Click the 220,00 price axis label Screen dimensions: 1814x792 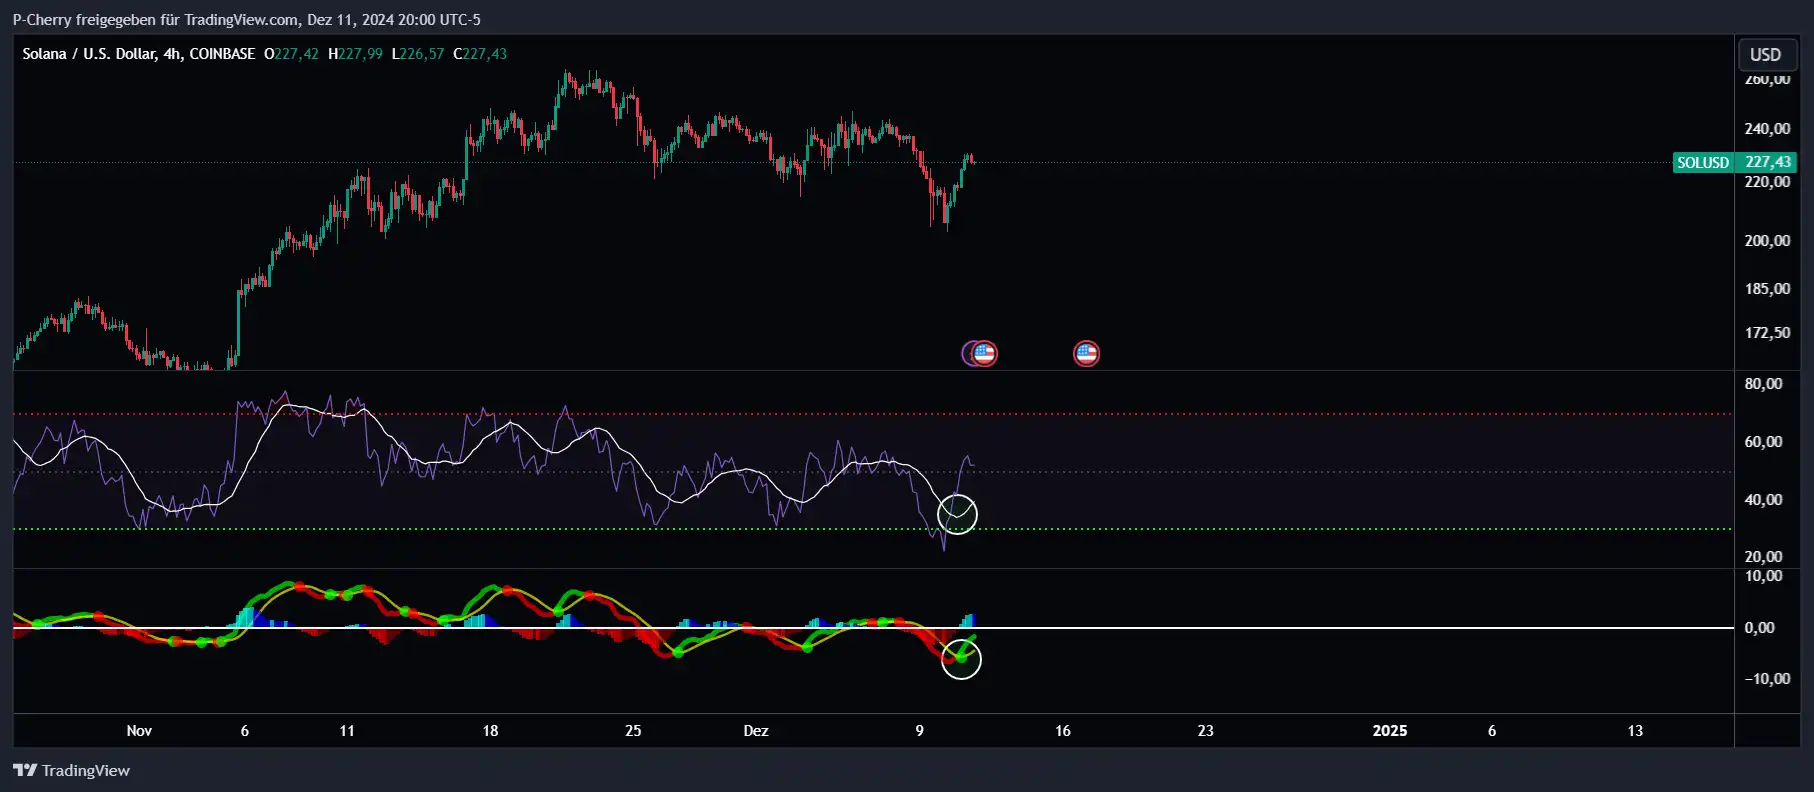[x=1767, y=182]
